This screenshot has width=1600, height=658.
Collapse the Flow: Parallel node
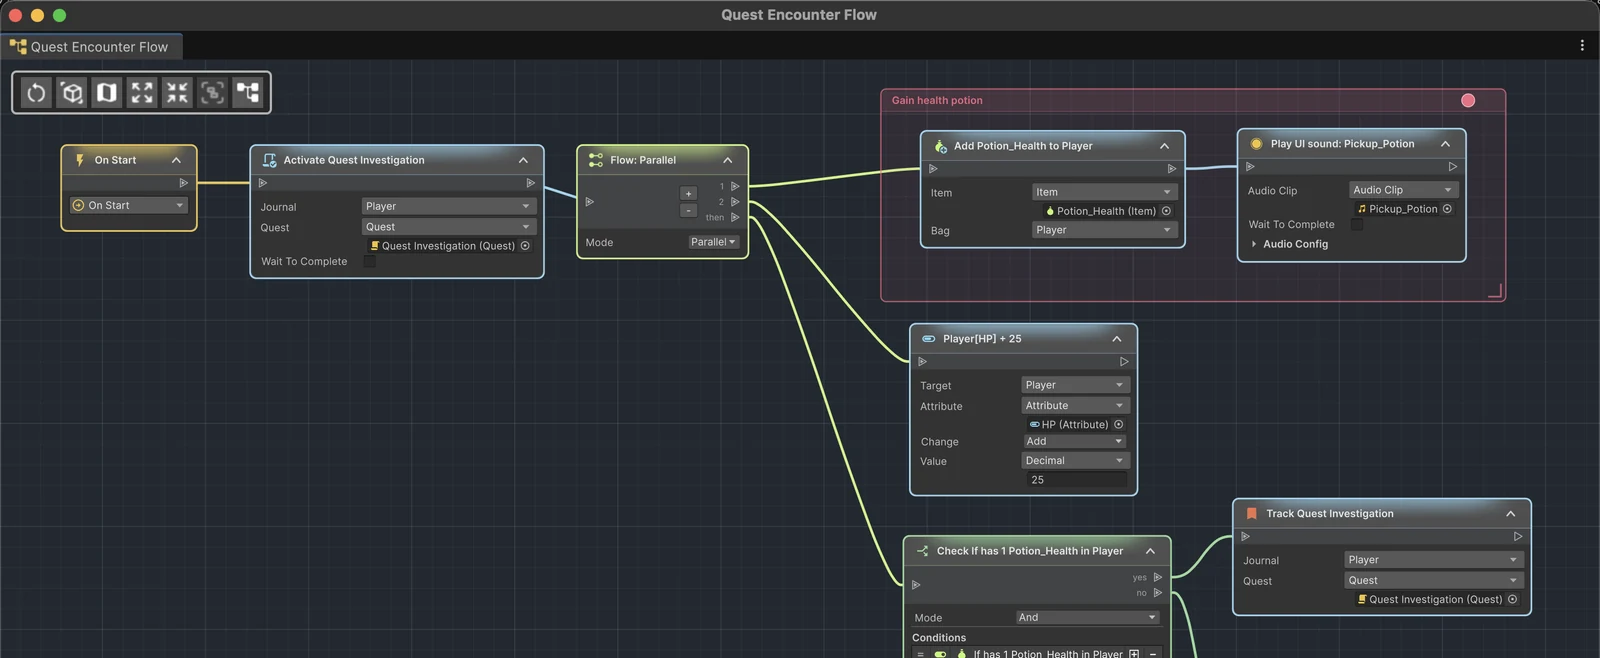click(x=727, y=160)
